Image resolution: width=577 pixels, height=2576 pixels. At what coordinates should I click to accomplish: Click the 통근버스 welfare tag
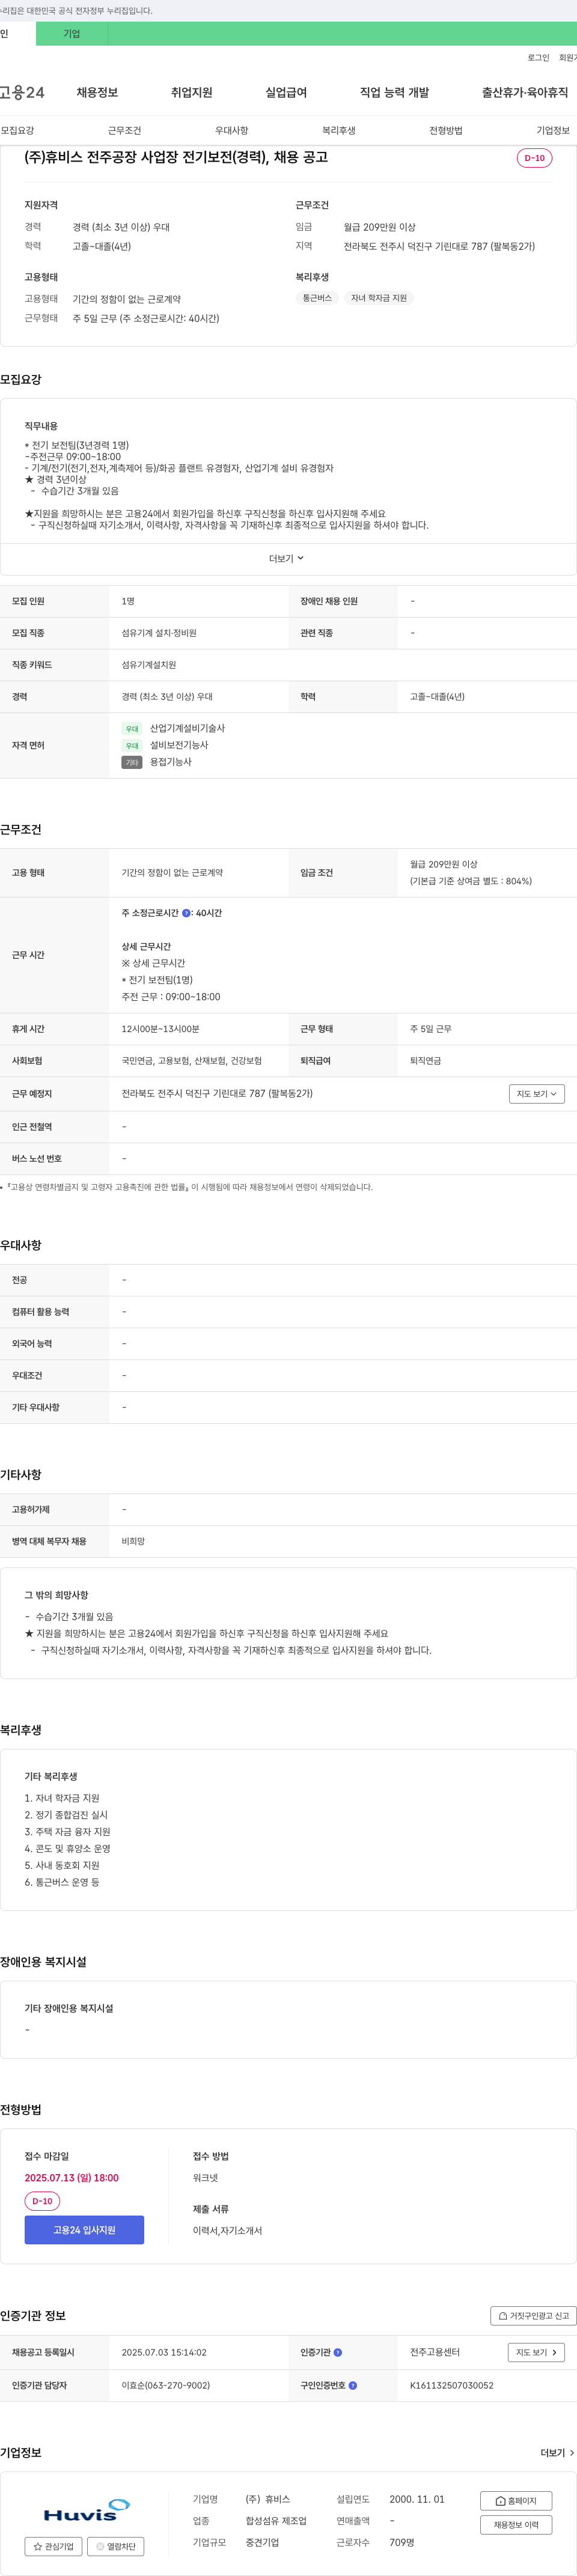point(317,298)
